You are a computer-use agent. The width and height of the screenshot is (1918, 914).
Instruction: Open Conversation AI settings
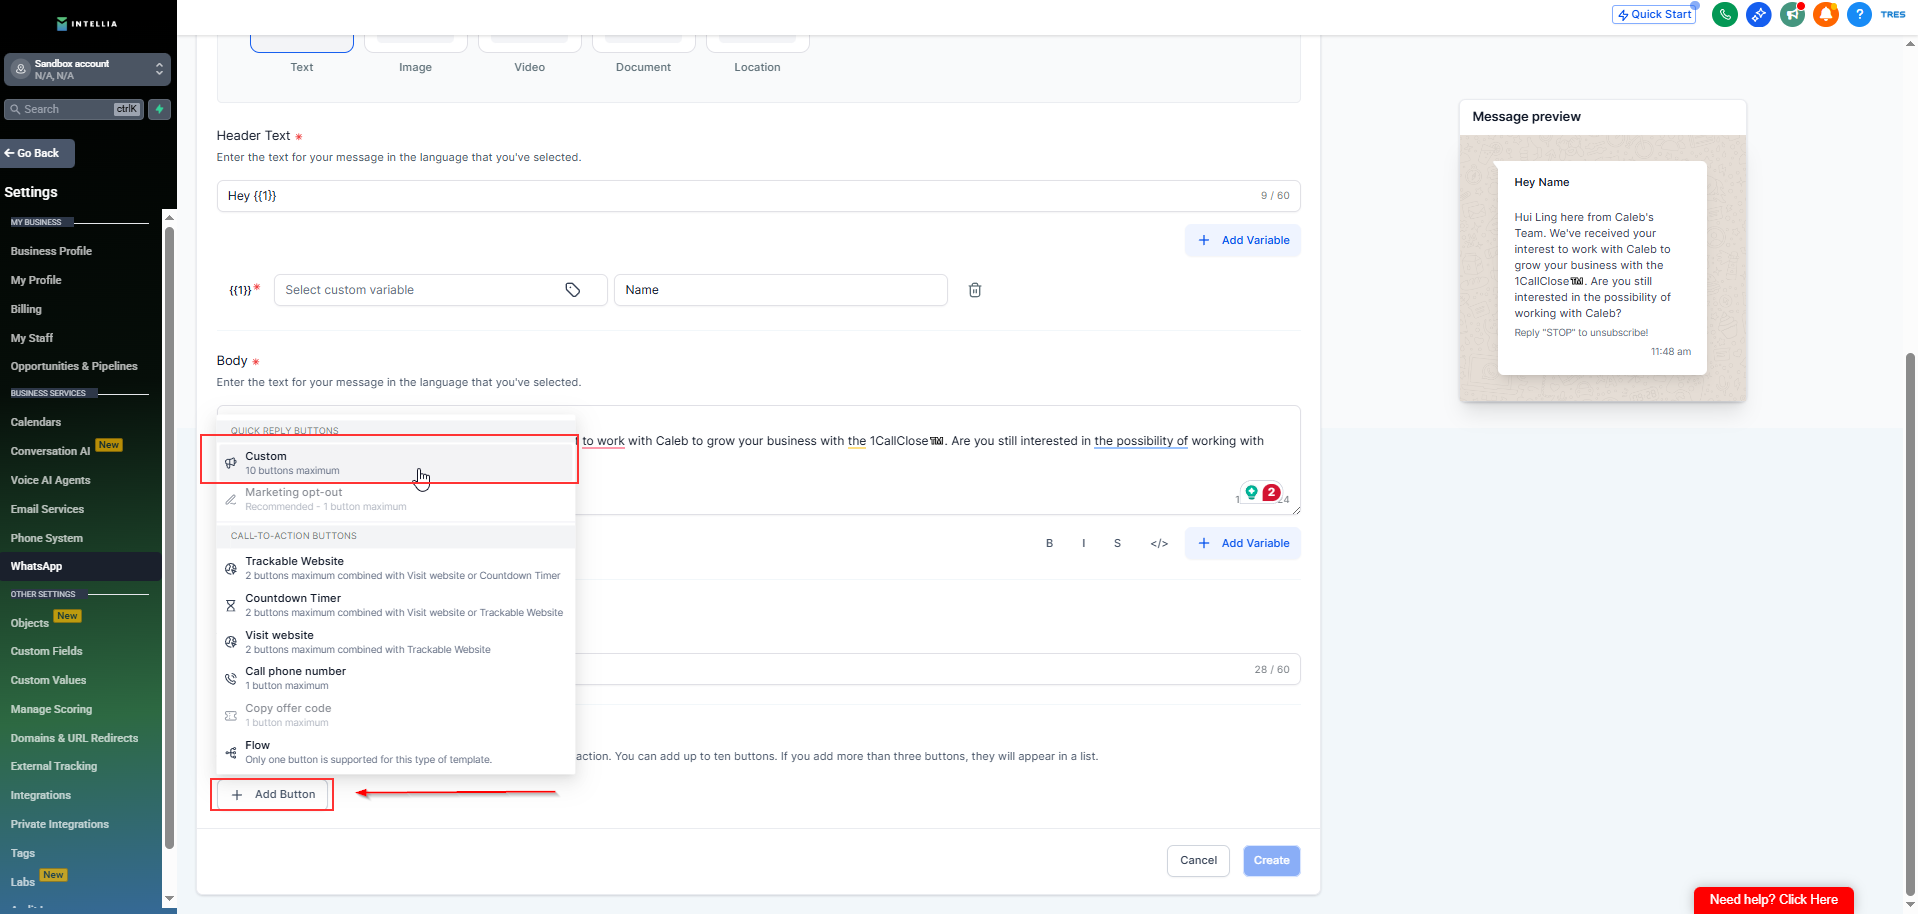(x=50, y=451)
